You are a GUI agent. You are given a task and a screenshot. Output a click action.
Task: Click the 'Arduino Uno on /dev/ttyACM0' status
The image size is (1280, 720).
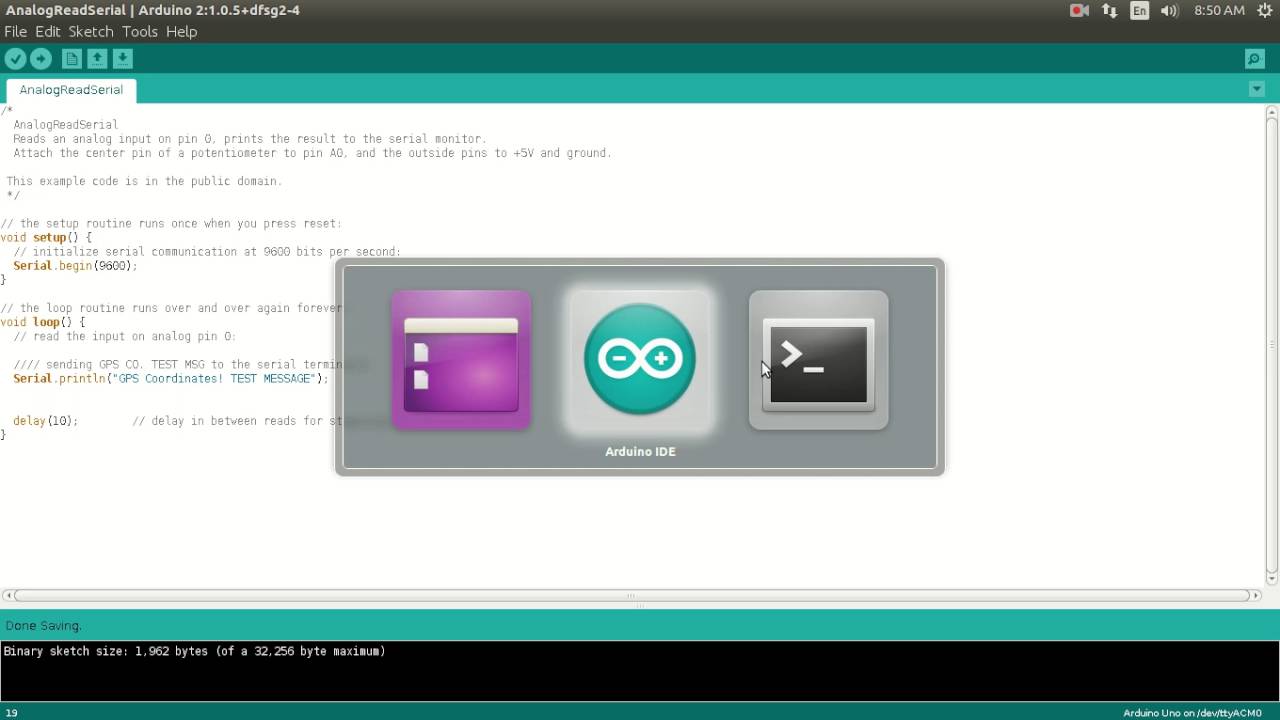click(1192, 713)
